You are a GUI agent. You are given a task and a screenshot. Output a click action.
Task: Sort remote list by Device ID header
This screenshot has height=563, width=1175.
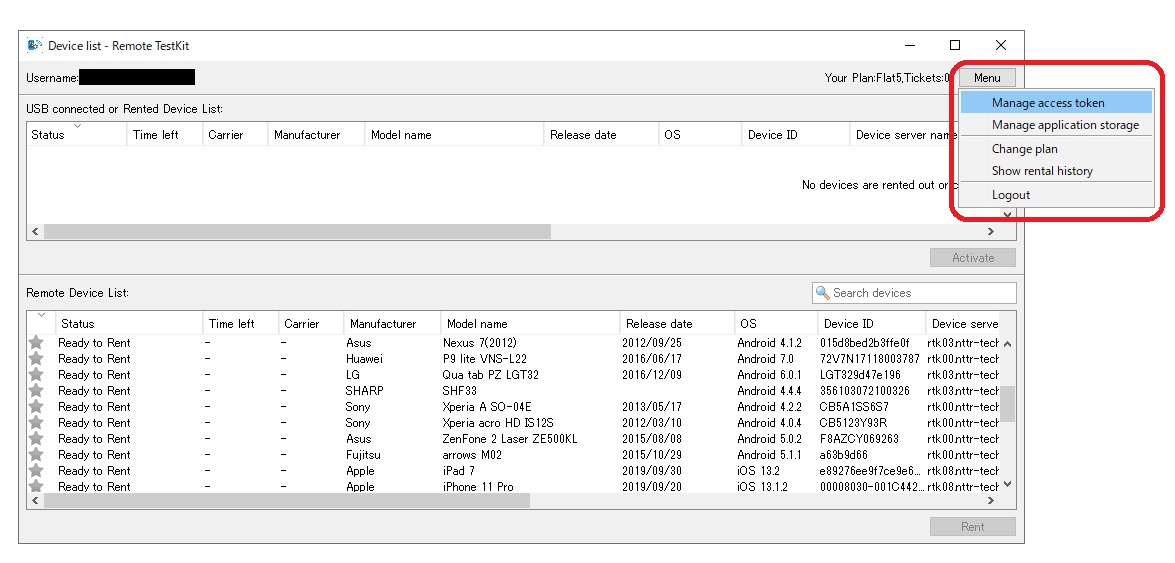872,324
